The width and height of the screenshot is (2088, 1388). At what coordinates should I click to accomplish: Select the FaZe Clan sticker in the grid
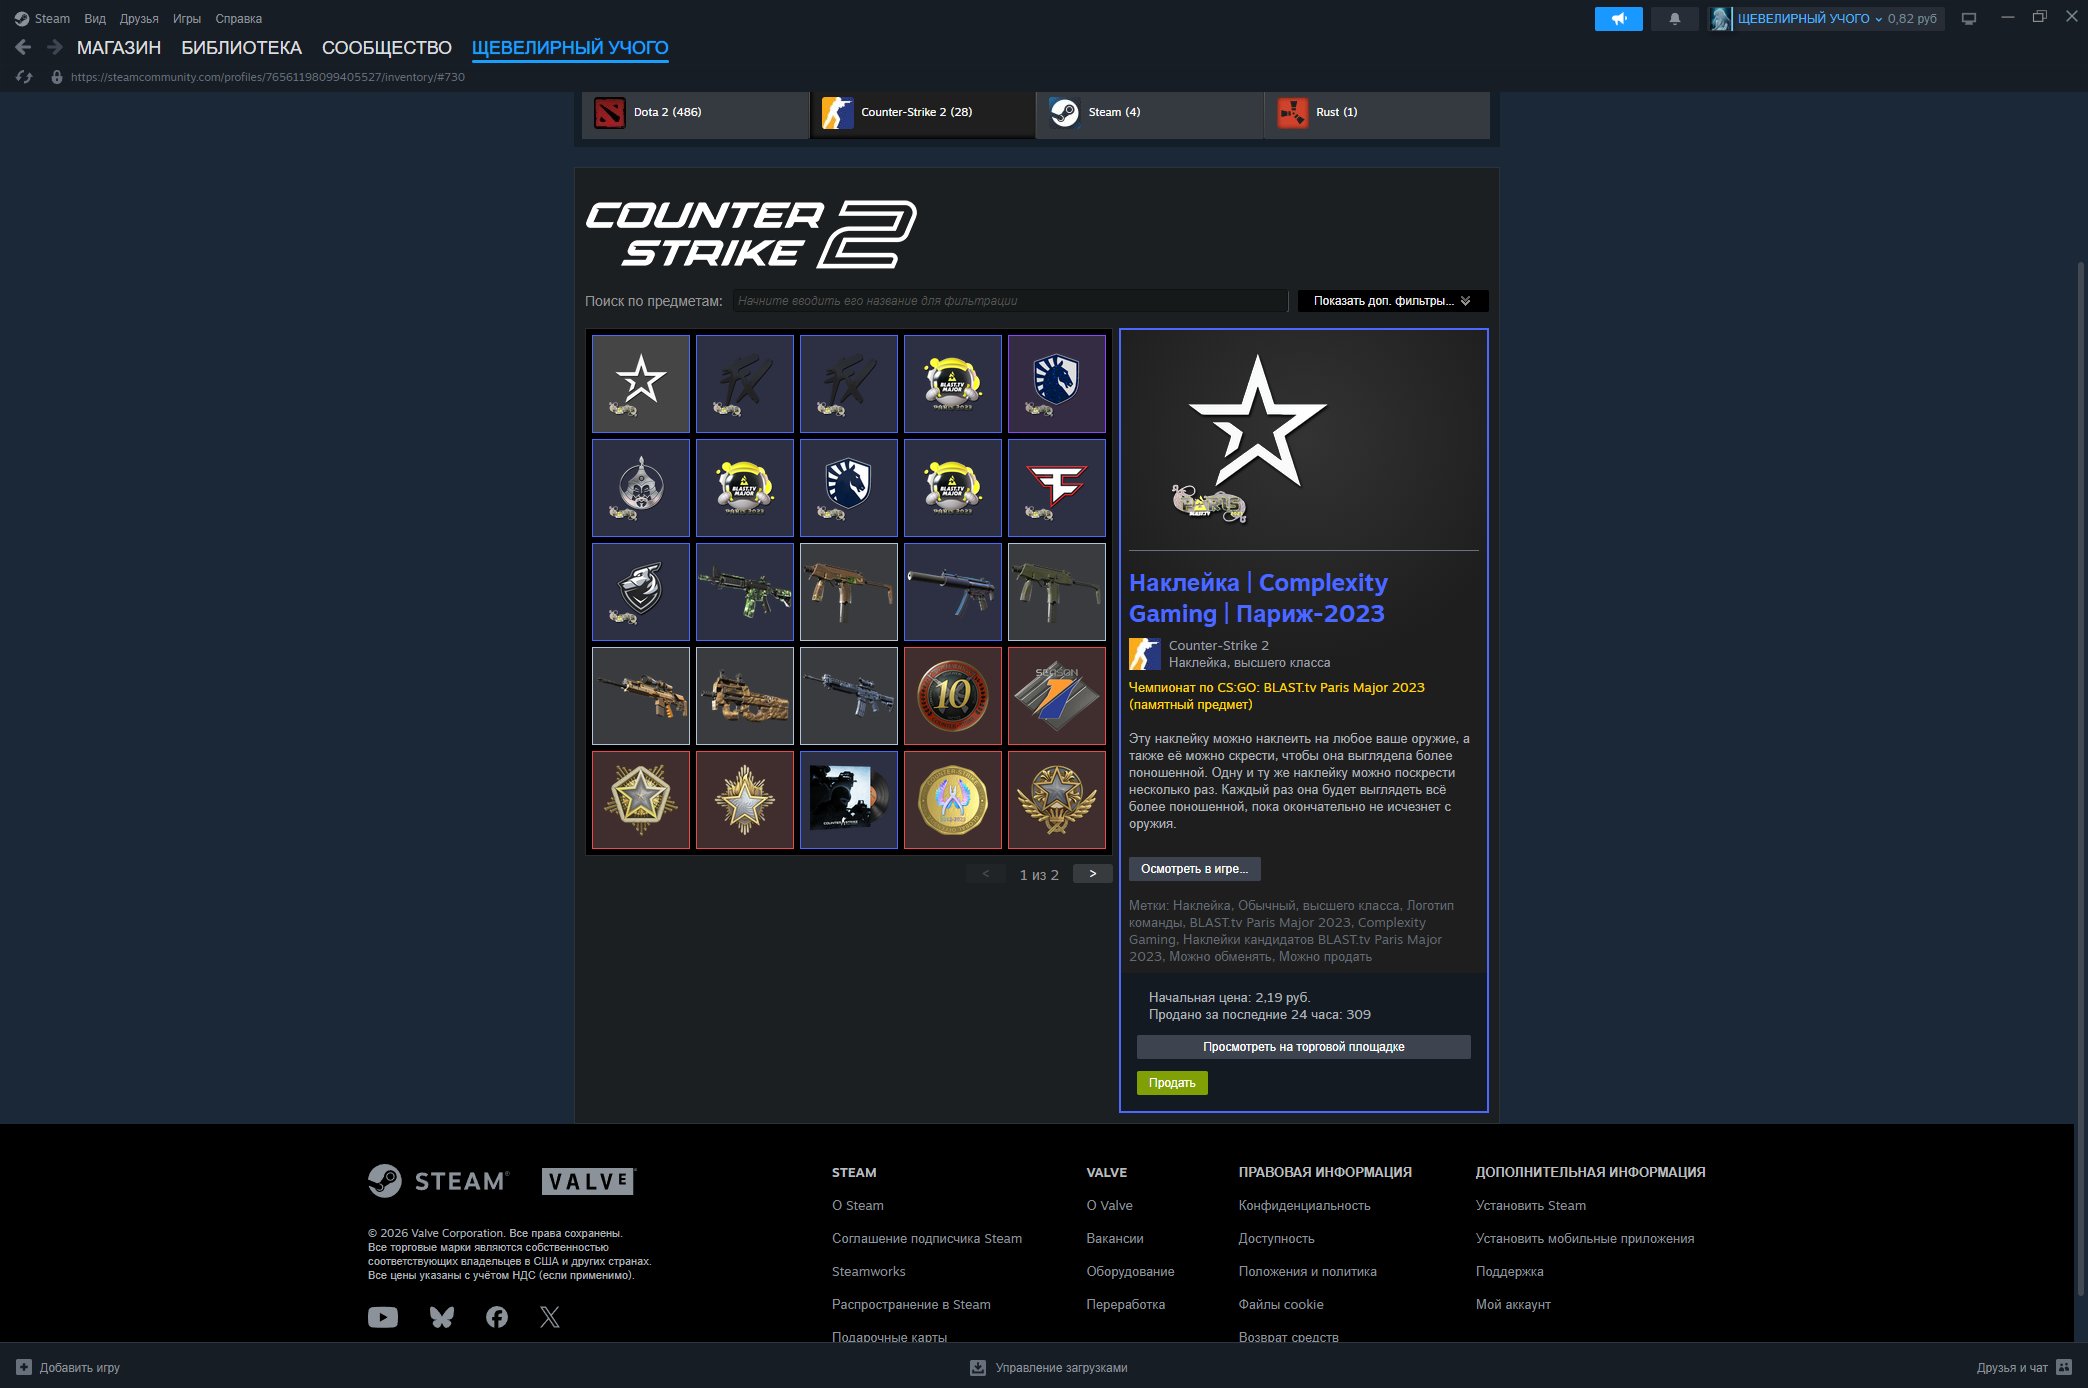tap(1057, 488)
